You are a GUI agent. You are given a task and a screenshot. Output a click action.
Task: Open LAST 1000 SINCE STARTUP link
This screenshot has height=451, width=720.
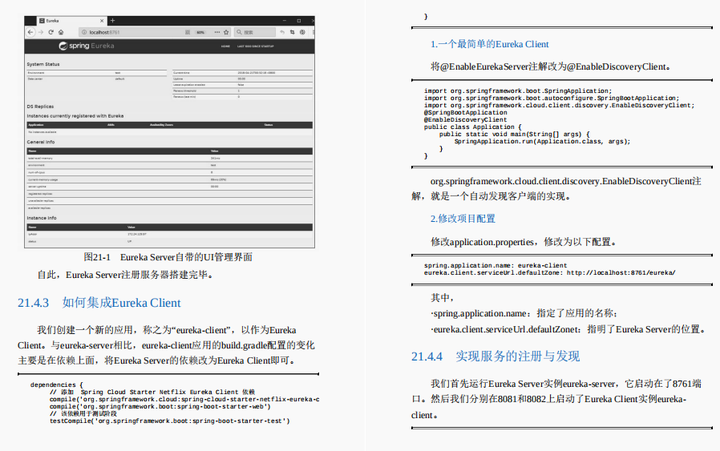255,46
